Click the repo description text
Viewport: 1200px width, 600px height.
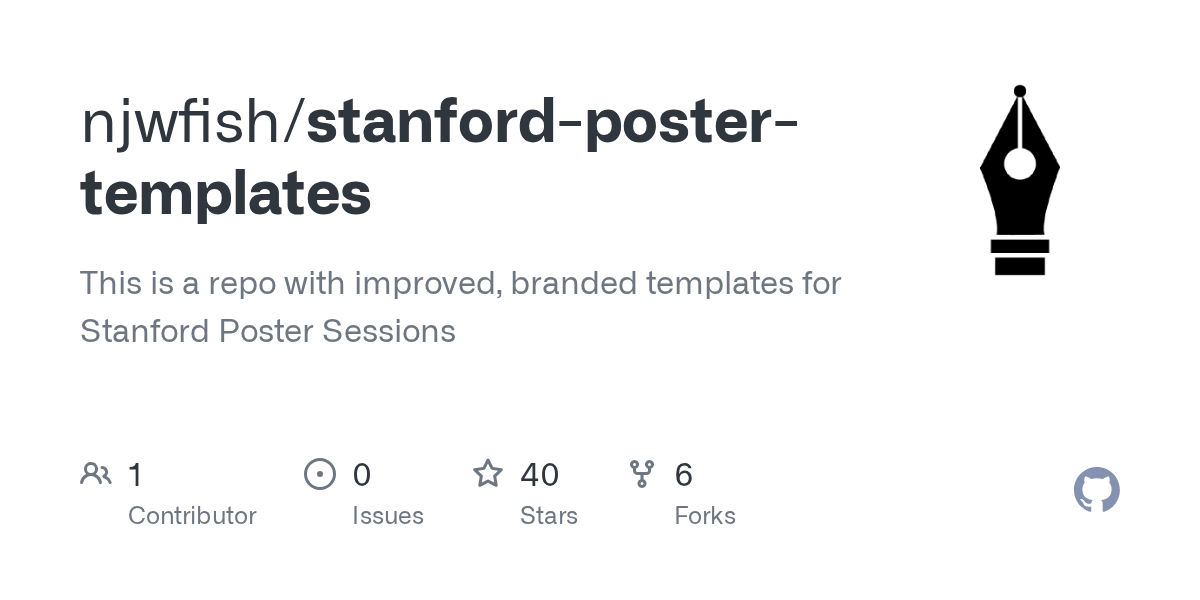tap(461, 307)
